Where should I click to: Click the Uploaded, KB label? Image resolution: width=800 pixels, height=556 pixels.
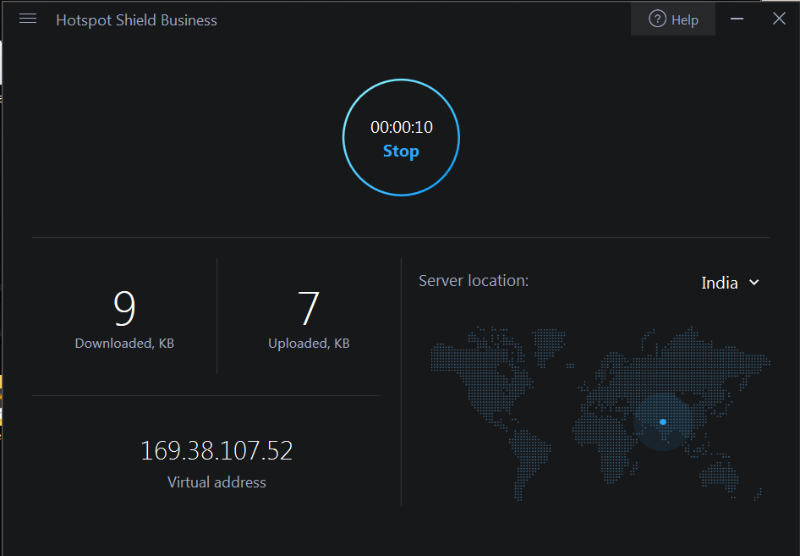click(309, 343)
